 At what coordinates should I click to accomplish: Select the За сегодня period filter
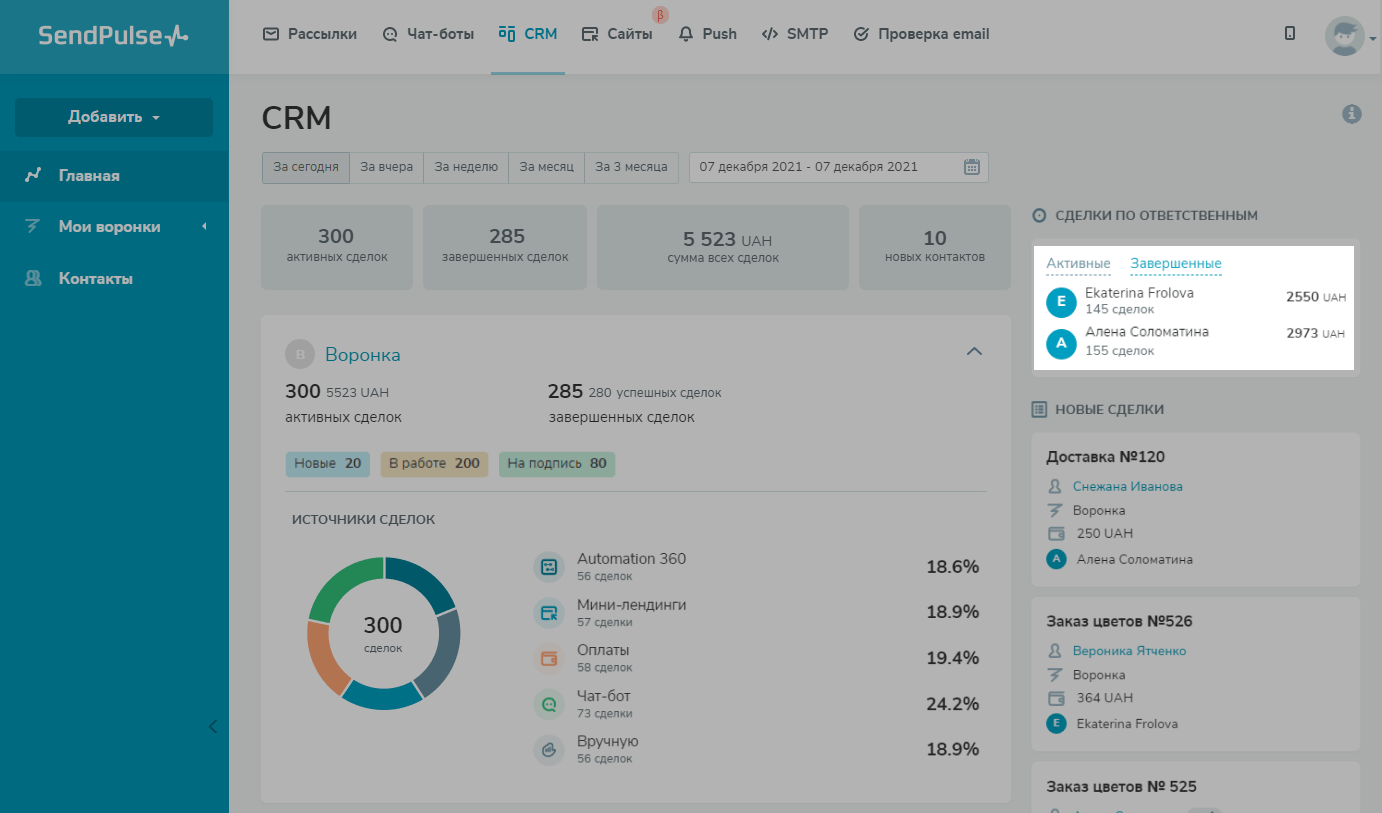[x=306, y=167]
